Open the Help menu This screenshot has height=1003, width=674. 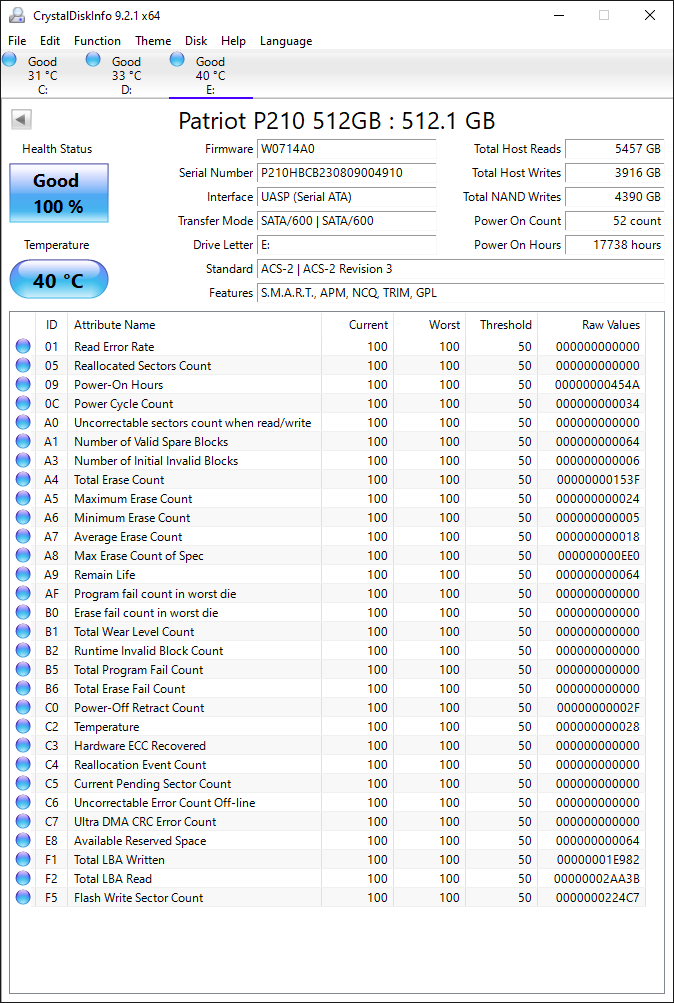[233, 41]
